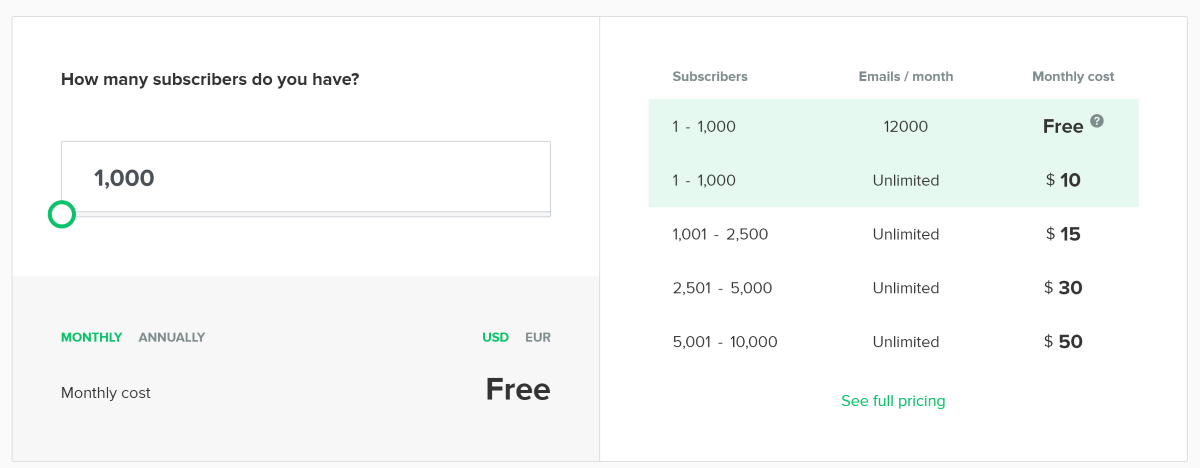The image size is (1200, 468).
Task: Select the Free 12000 emails plan row
Action: click(x=893, y=127)
